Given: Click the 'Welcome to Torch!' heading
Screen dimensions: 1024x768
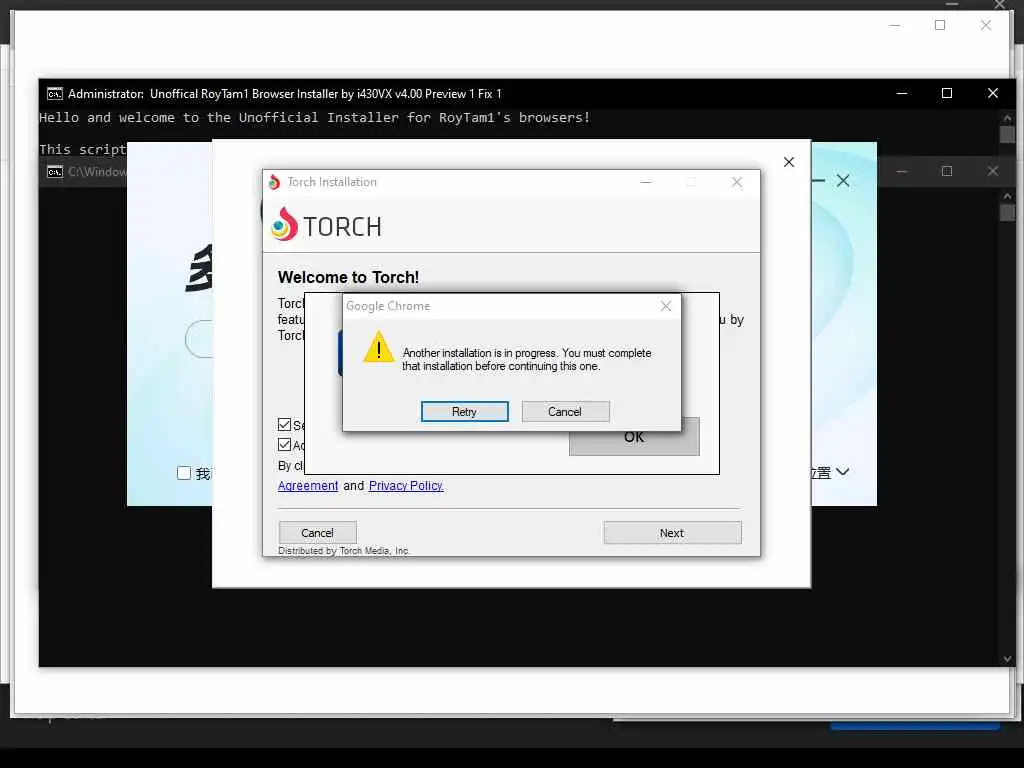Looking at the screenshot, I should [x=348, y=277].
